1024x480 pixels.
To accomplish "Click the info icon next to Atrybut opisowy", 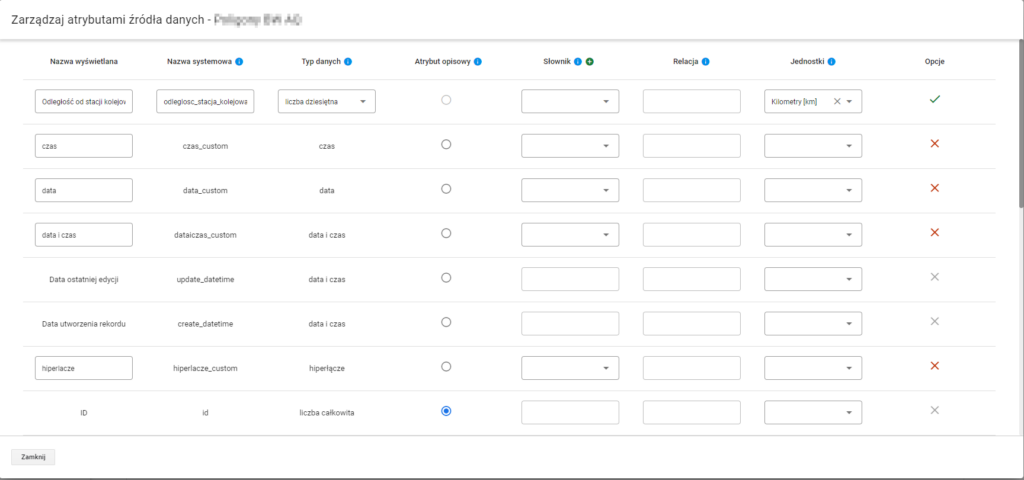I will point(478,62).
